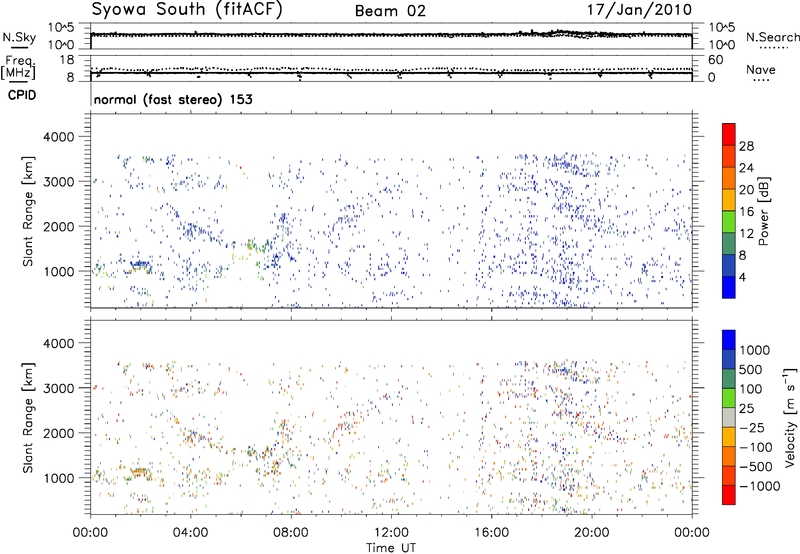Pick the light green 12–16 dB Power colorbar segment
Viewport: 800px width, 554px height.
[x=729, y=221]
